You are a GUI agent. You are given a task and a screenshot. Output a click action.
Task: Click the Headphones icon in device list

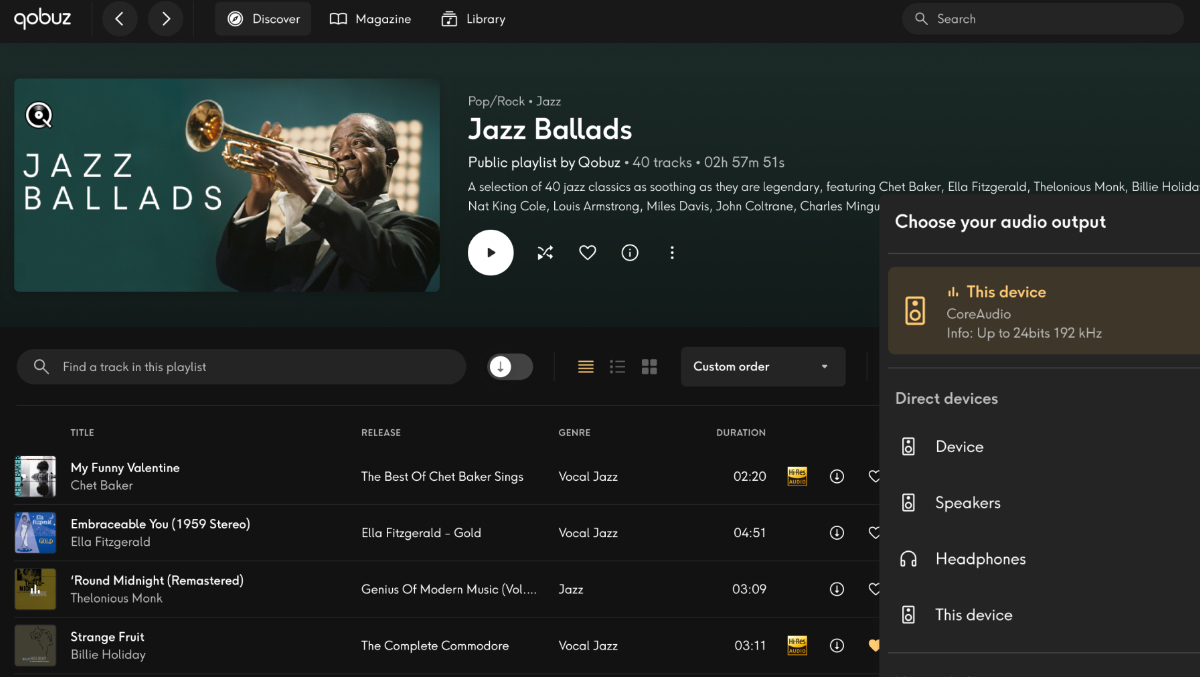tap(908, 559)
